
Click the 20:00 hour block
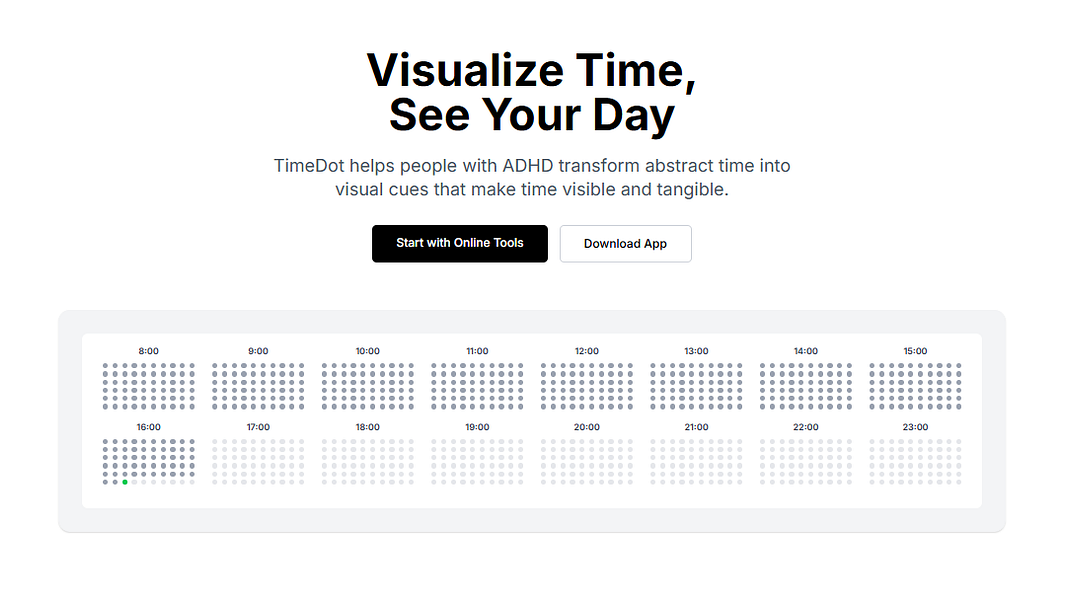point(586,460)
